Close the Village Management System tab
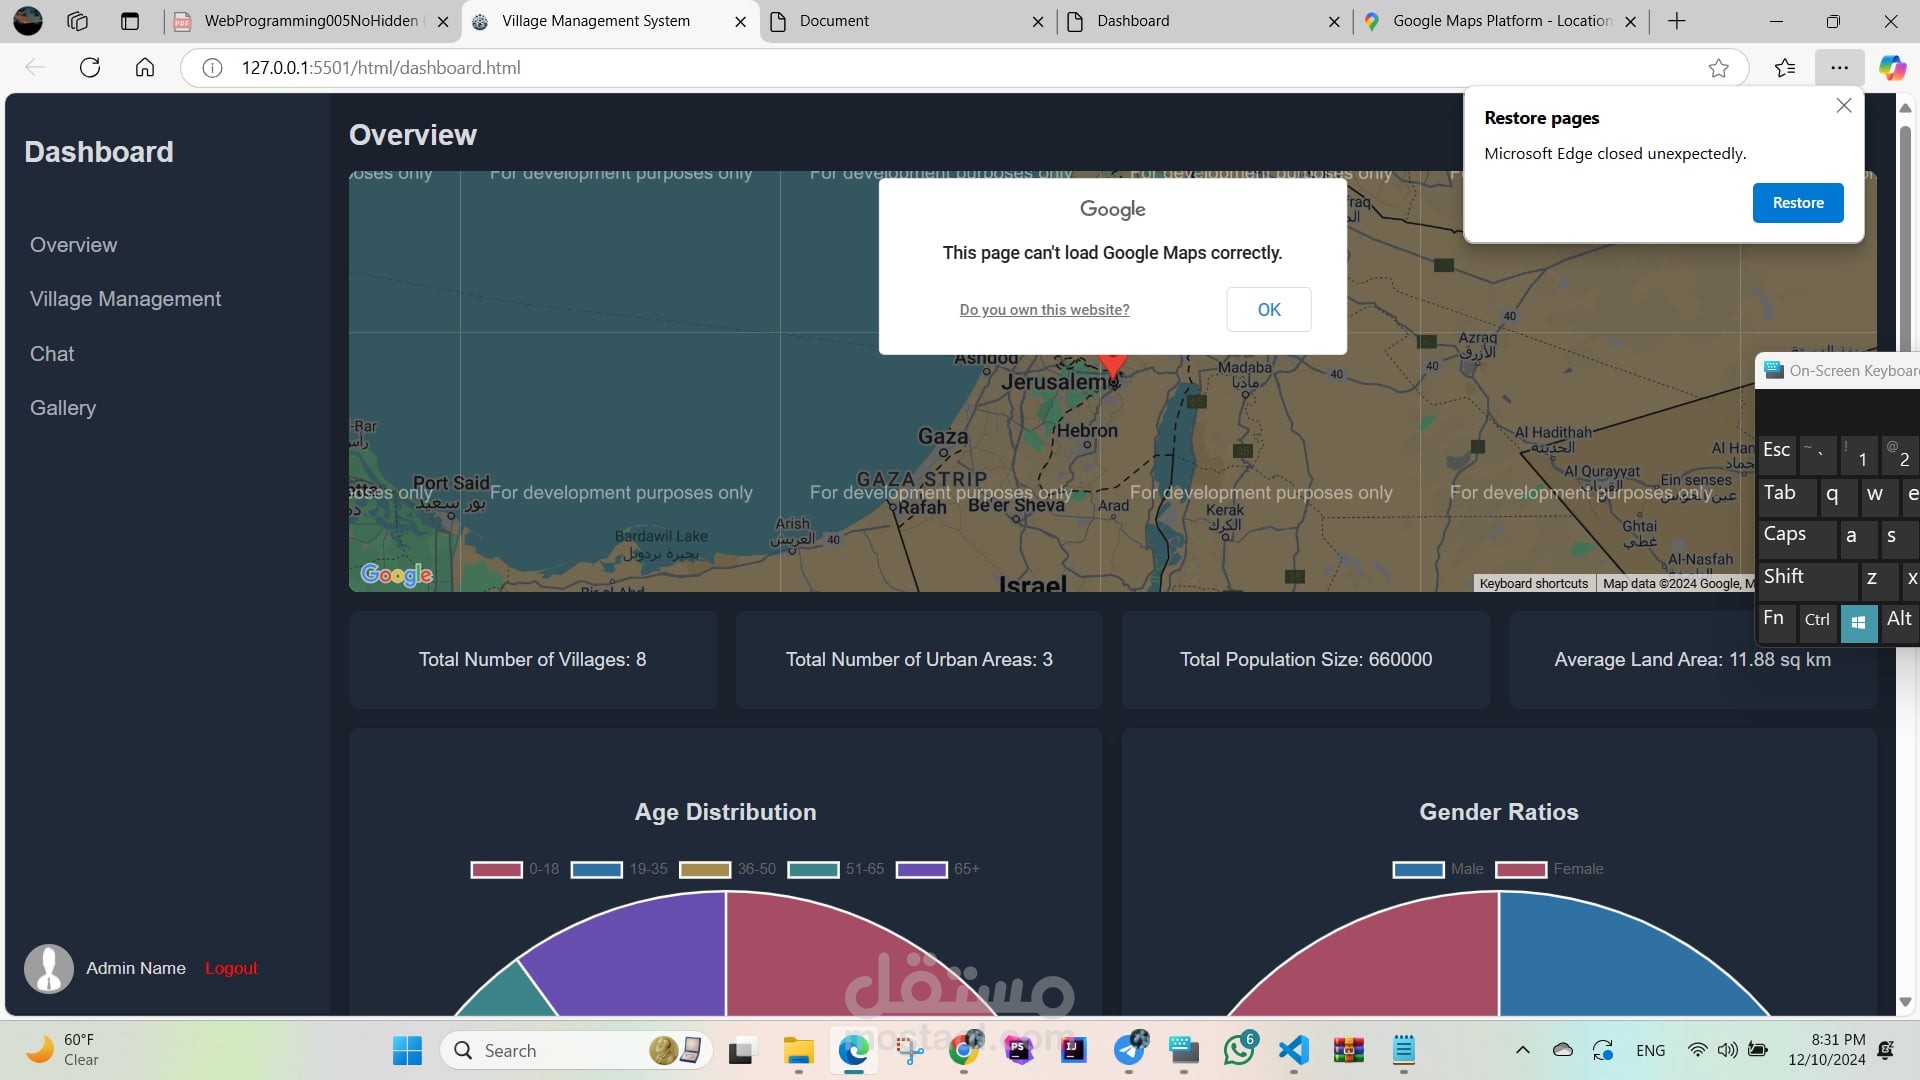The width and height of the screenshot is (1920, 1080). 740,21
